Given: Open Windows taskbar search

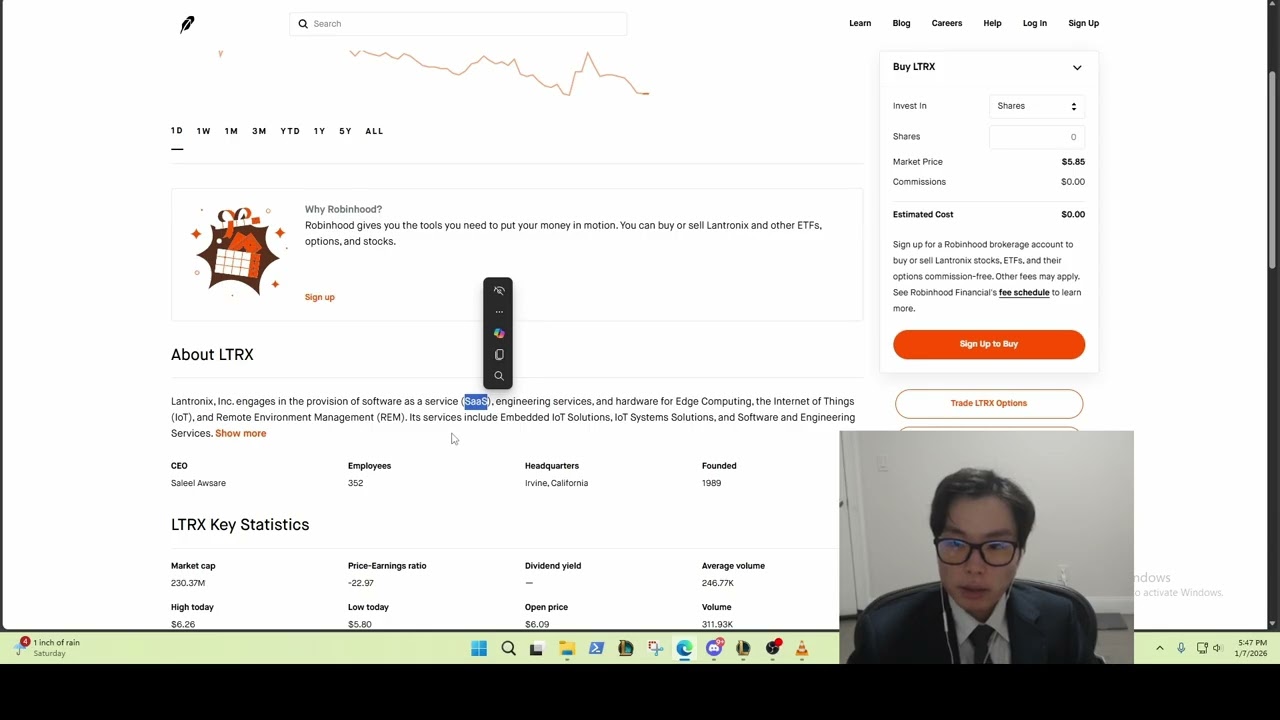Looking at the screenshot, I should pyautogui.click(x=508, y=649).
